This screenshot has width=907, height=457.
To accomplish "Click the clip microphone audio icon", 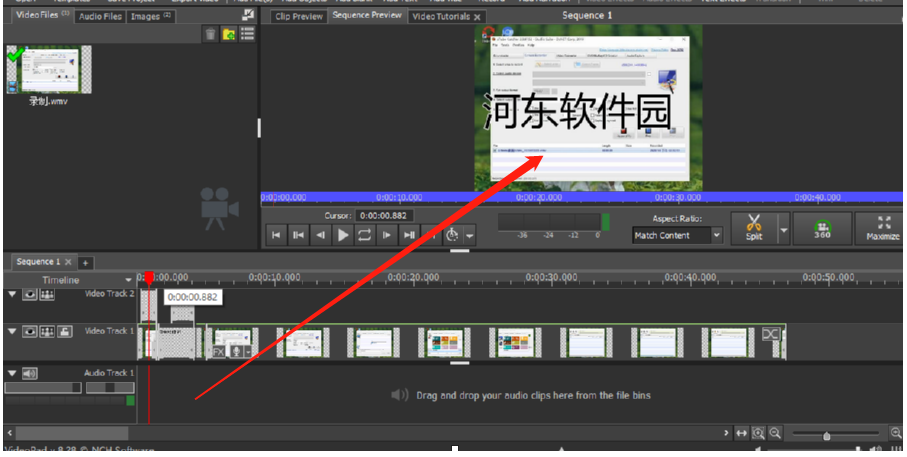I will click(237, 352).
